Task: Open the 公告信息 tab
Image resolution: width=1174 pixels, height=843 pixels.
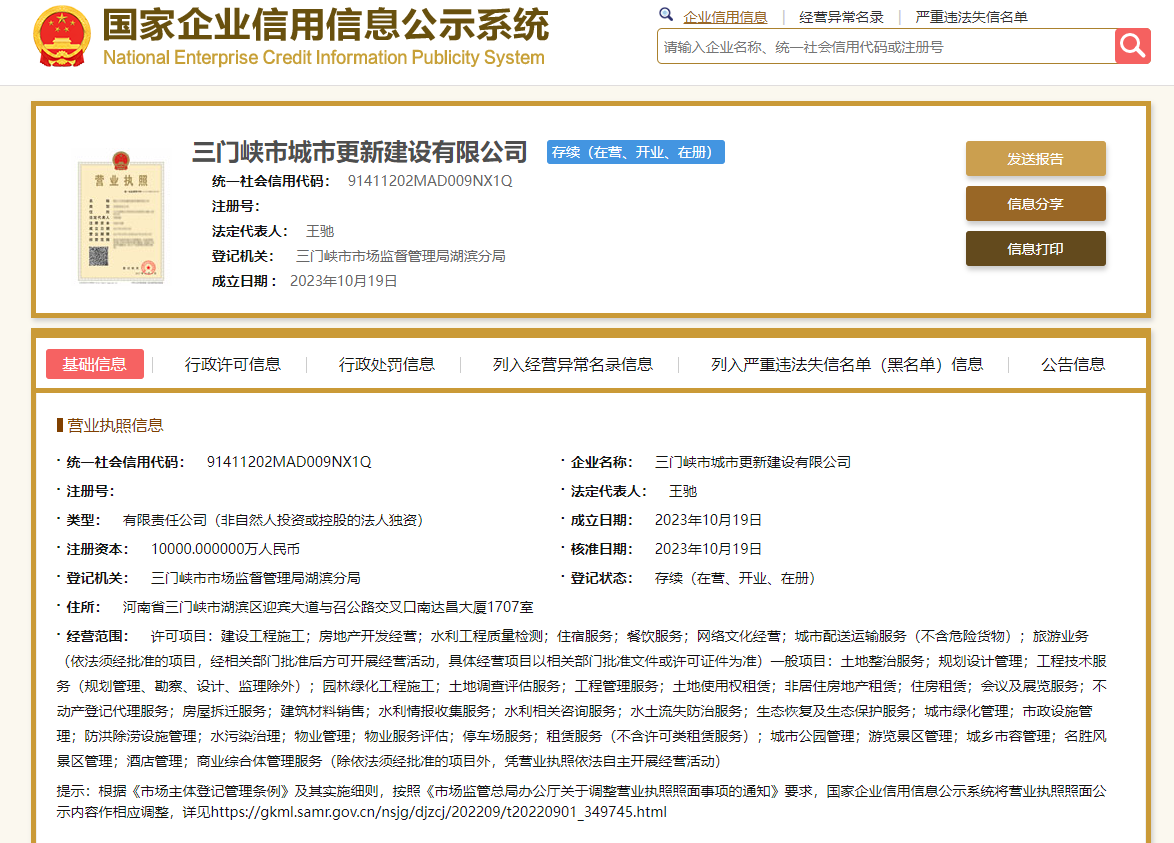Action: (1073, 364)
